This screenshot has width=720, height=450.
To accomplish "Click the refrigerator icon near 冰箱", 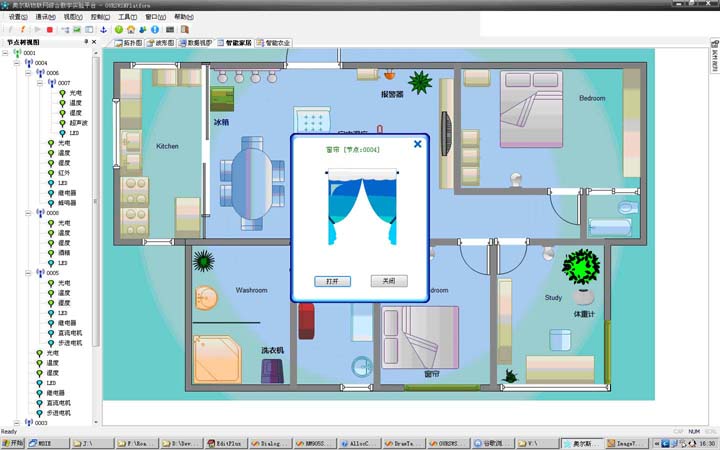I will click(x=222, y=99).
